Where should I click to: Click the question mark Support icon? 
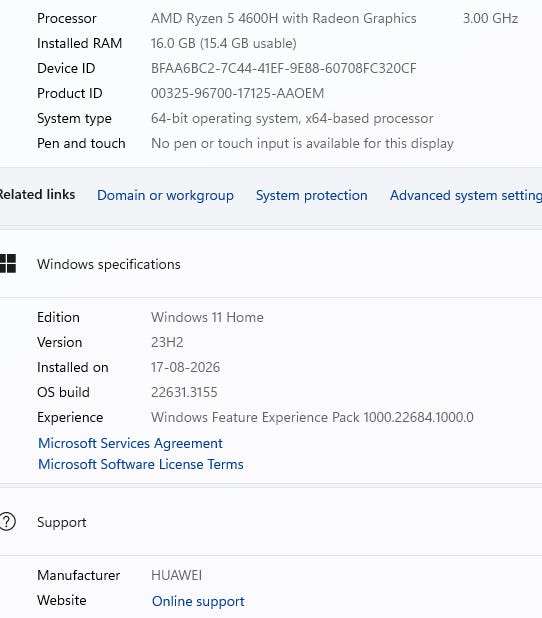[x=7, y=521]
